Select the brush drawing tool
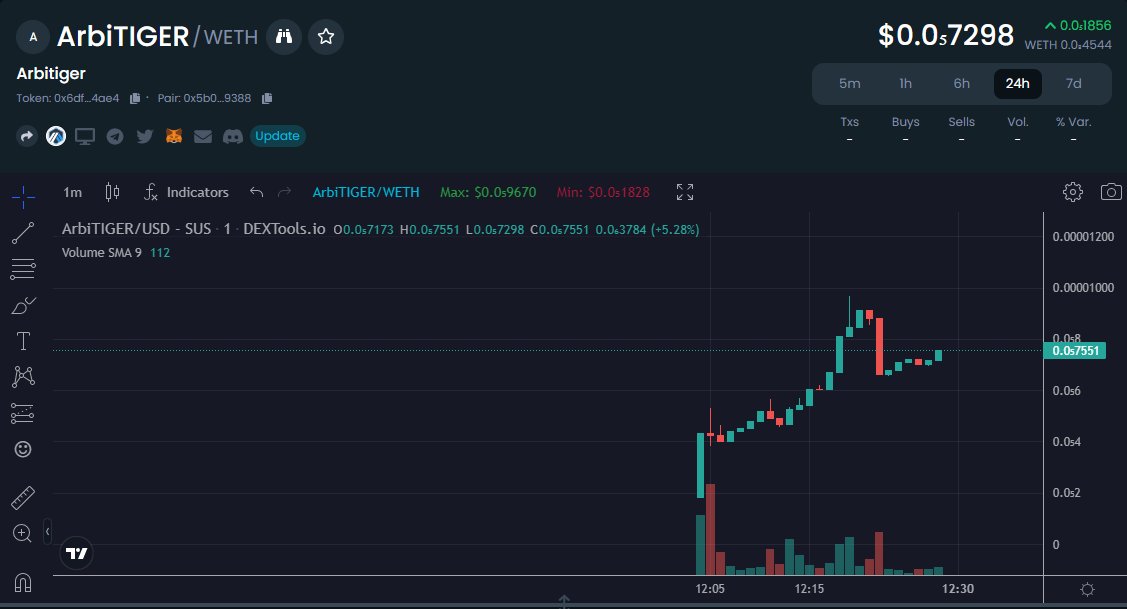Image resolution: width=1127 pixels, height=609 pixels. (23, 305)
